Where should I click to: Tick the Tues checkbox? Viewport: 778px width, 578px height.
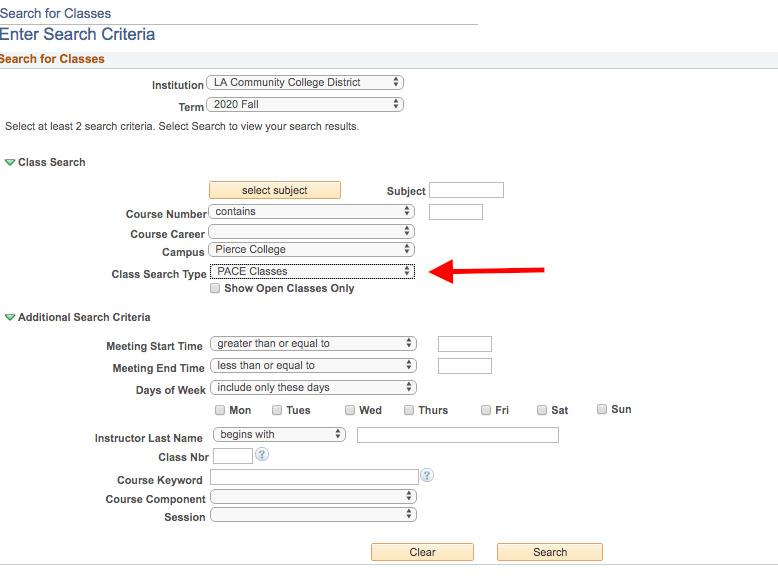point(277,410)
